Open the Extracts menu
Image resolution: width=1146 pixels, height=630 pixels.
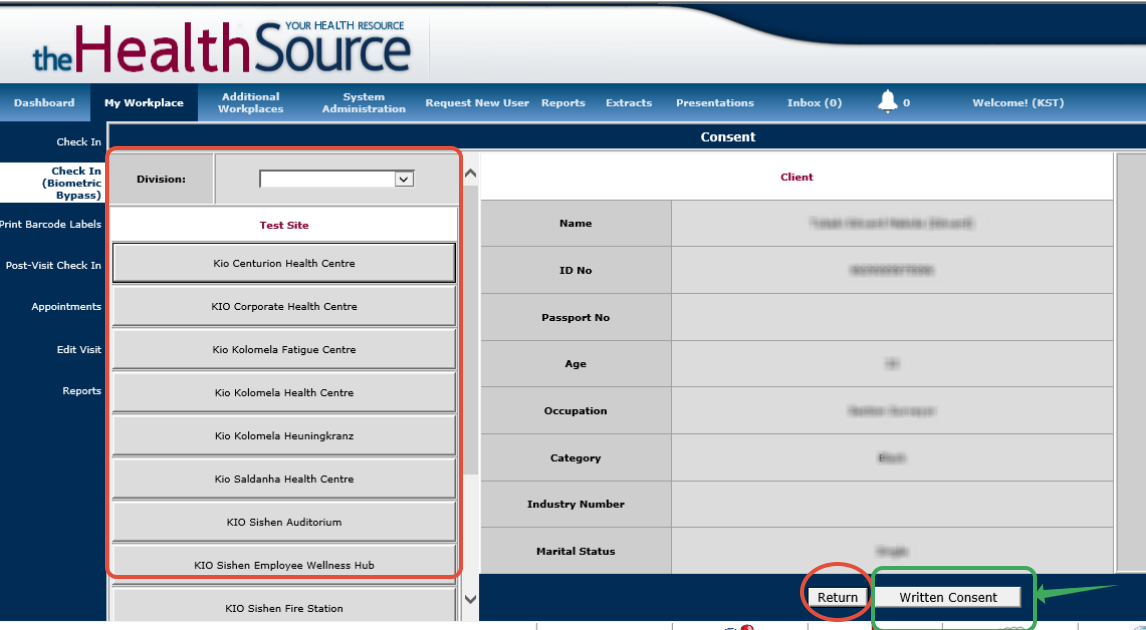click(629, 103)
